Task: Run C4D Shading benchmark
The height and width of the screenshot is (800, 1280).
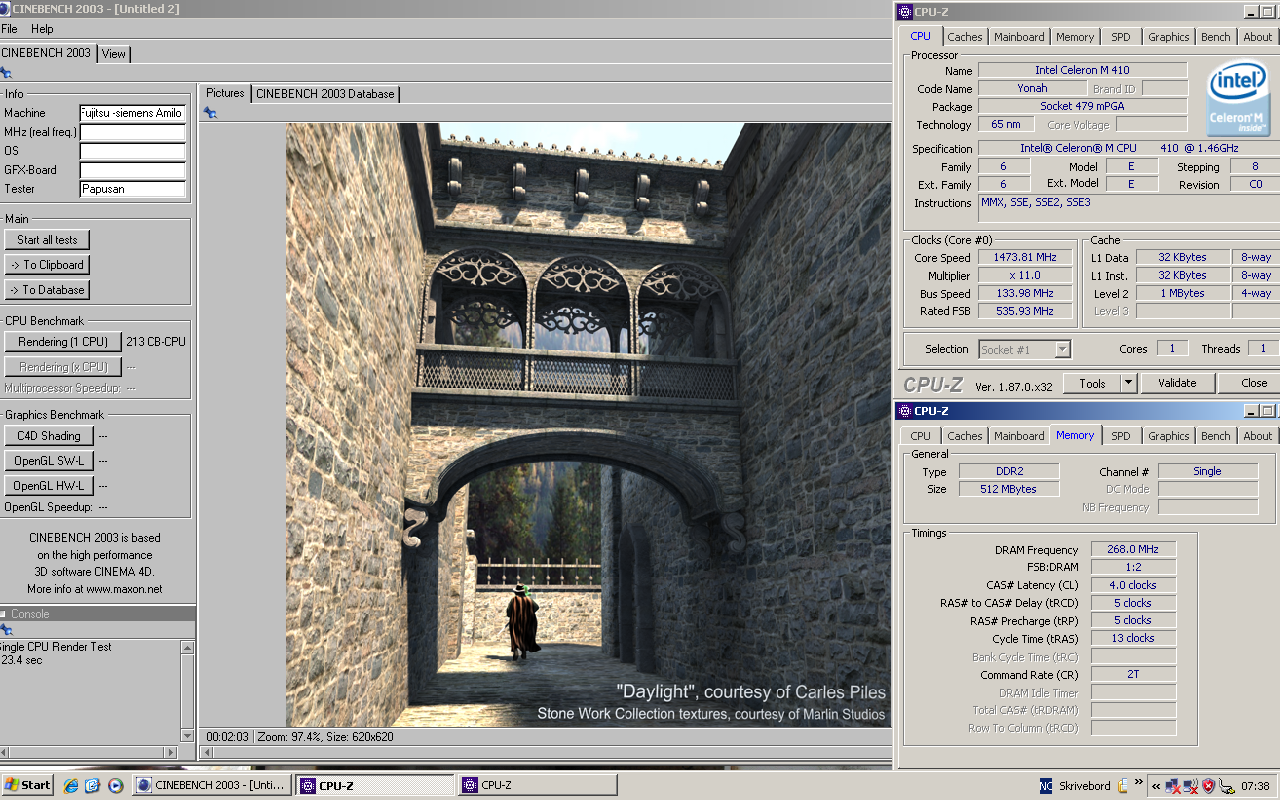Action: [x=49, y=436]
